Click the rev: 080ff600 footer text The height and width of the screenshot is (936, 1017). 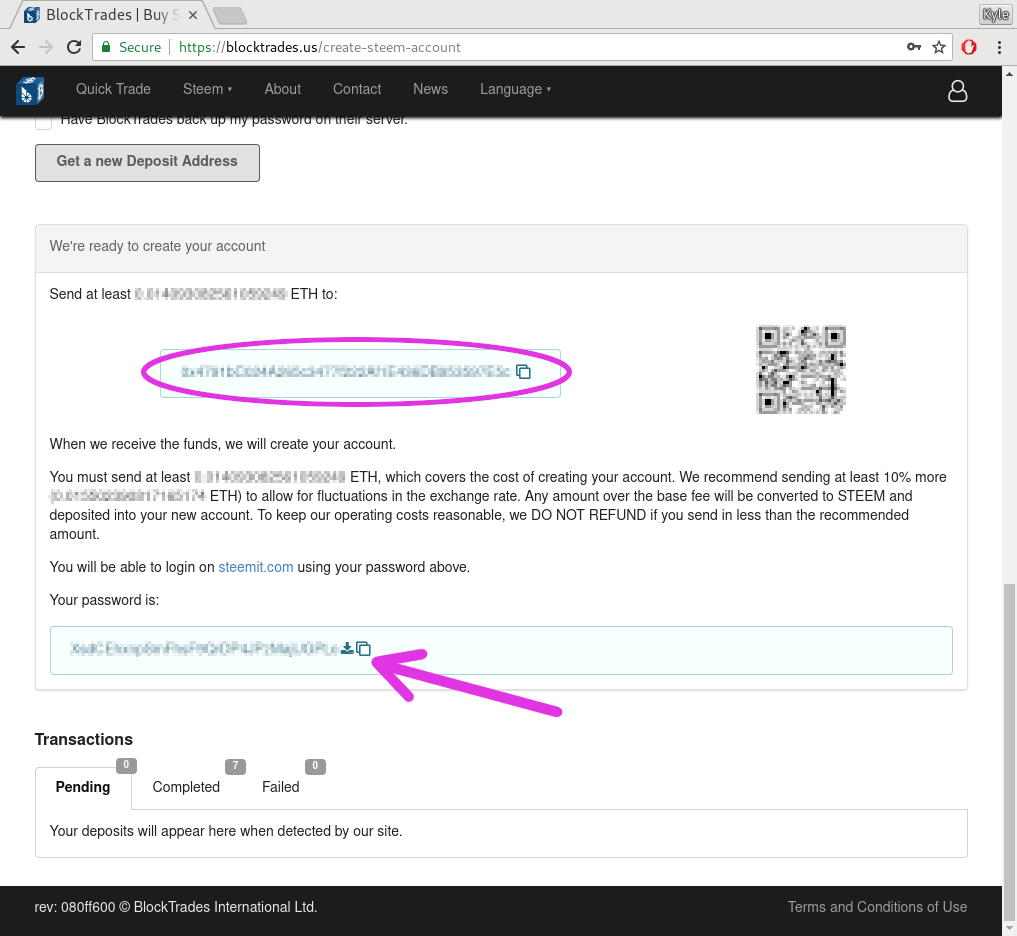176,907
